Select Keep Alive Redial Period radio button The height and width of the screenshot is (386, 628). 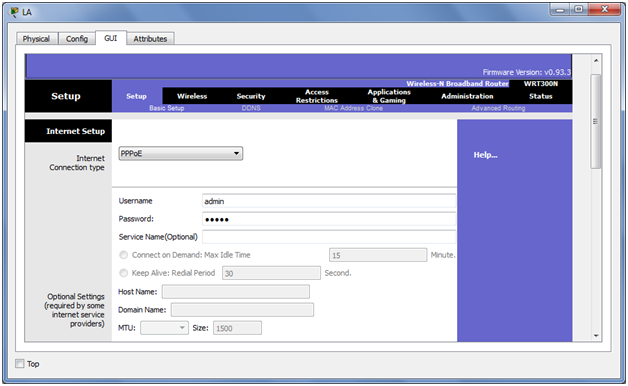pos(123,273)
